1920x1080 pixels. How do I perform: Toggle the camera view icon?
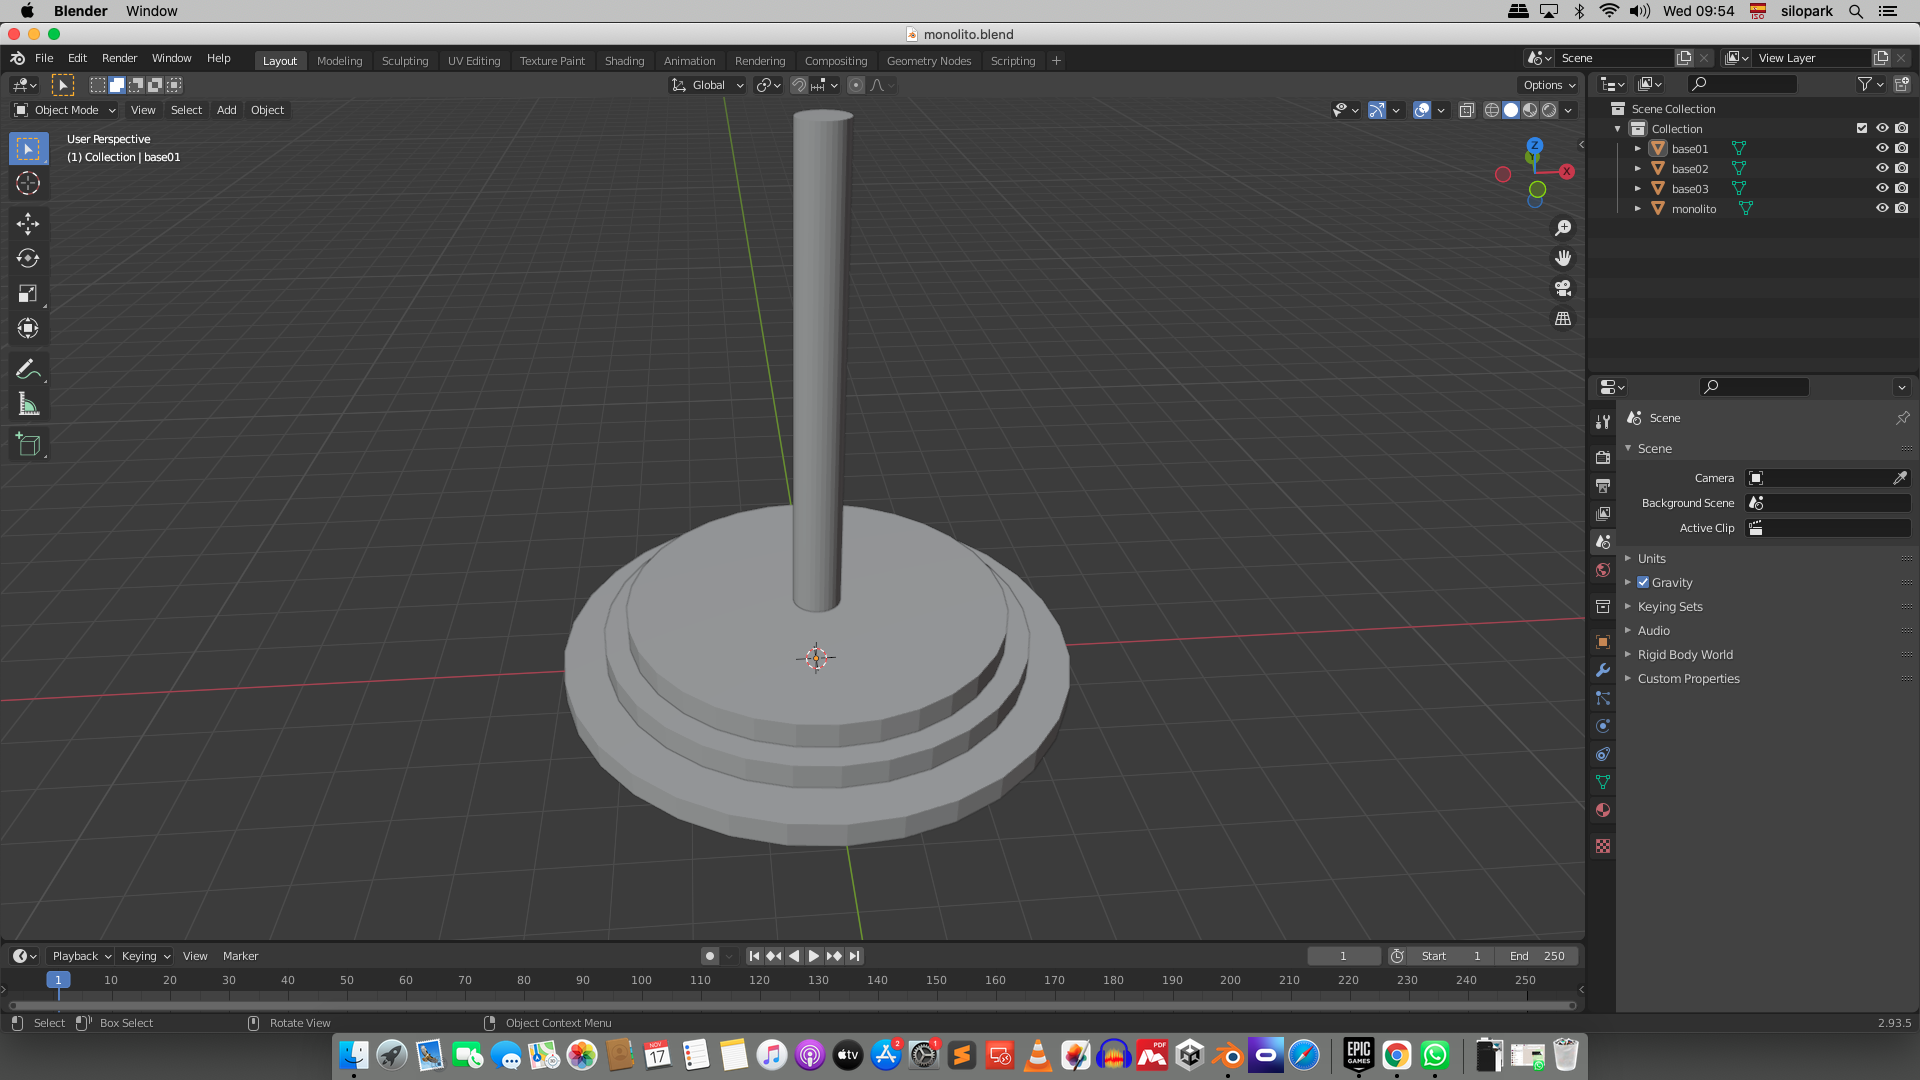pyautogui.click(x=1563, y=288)
